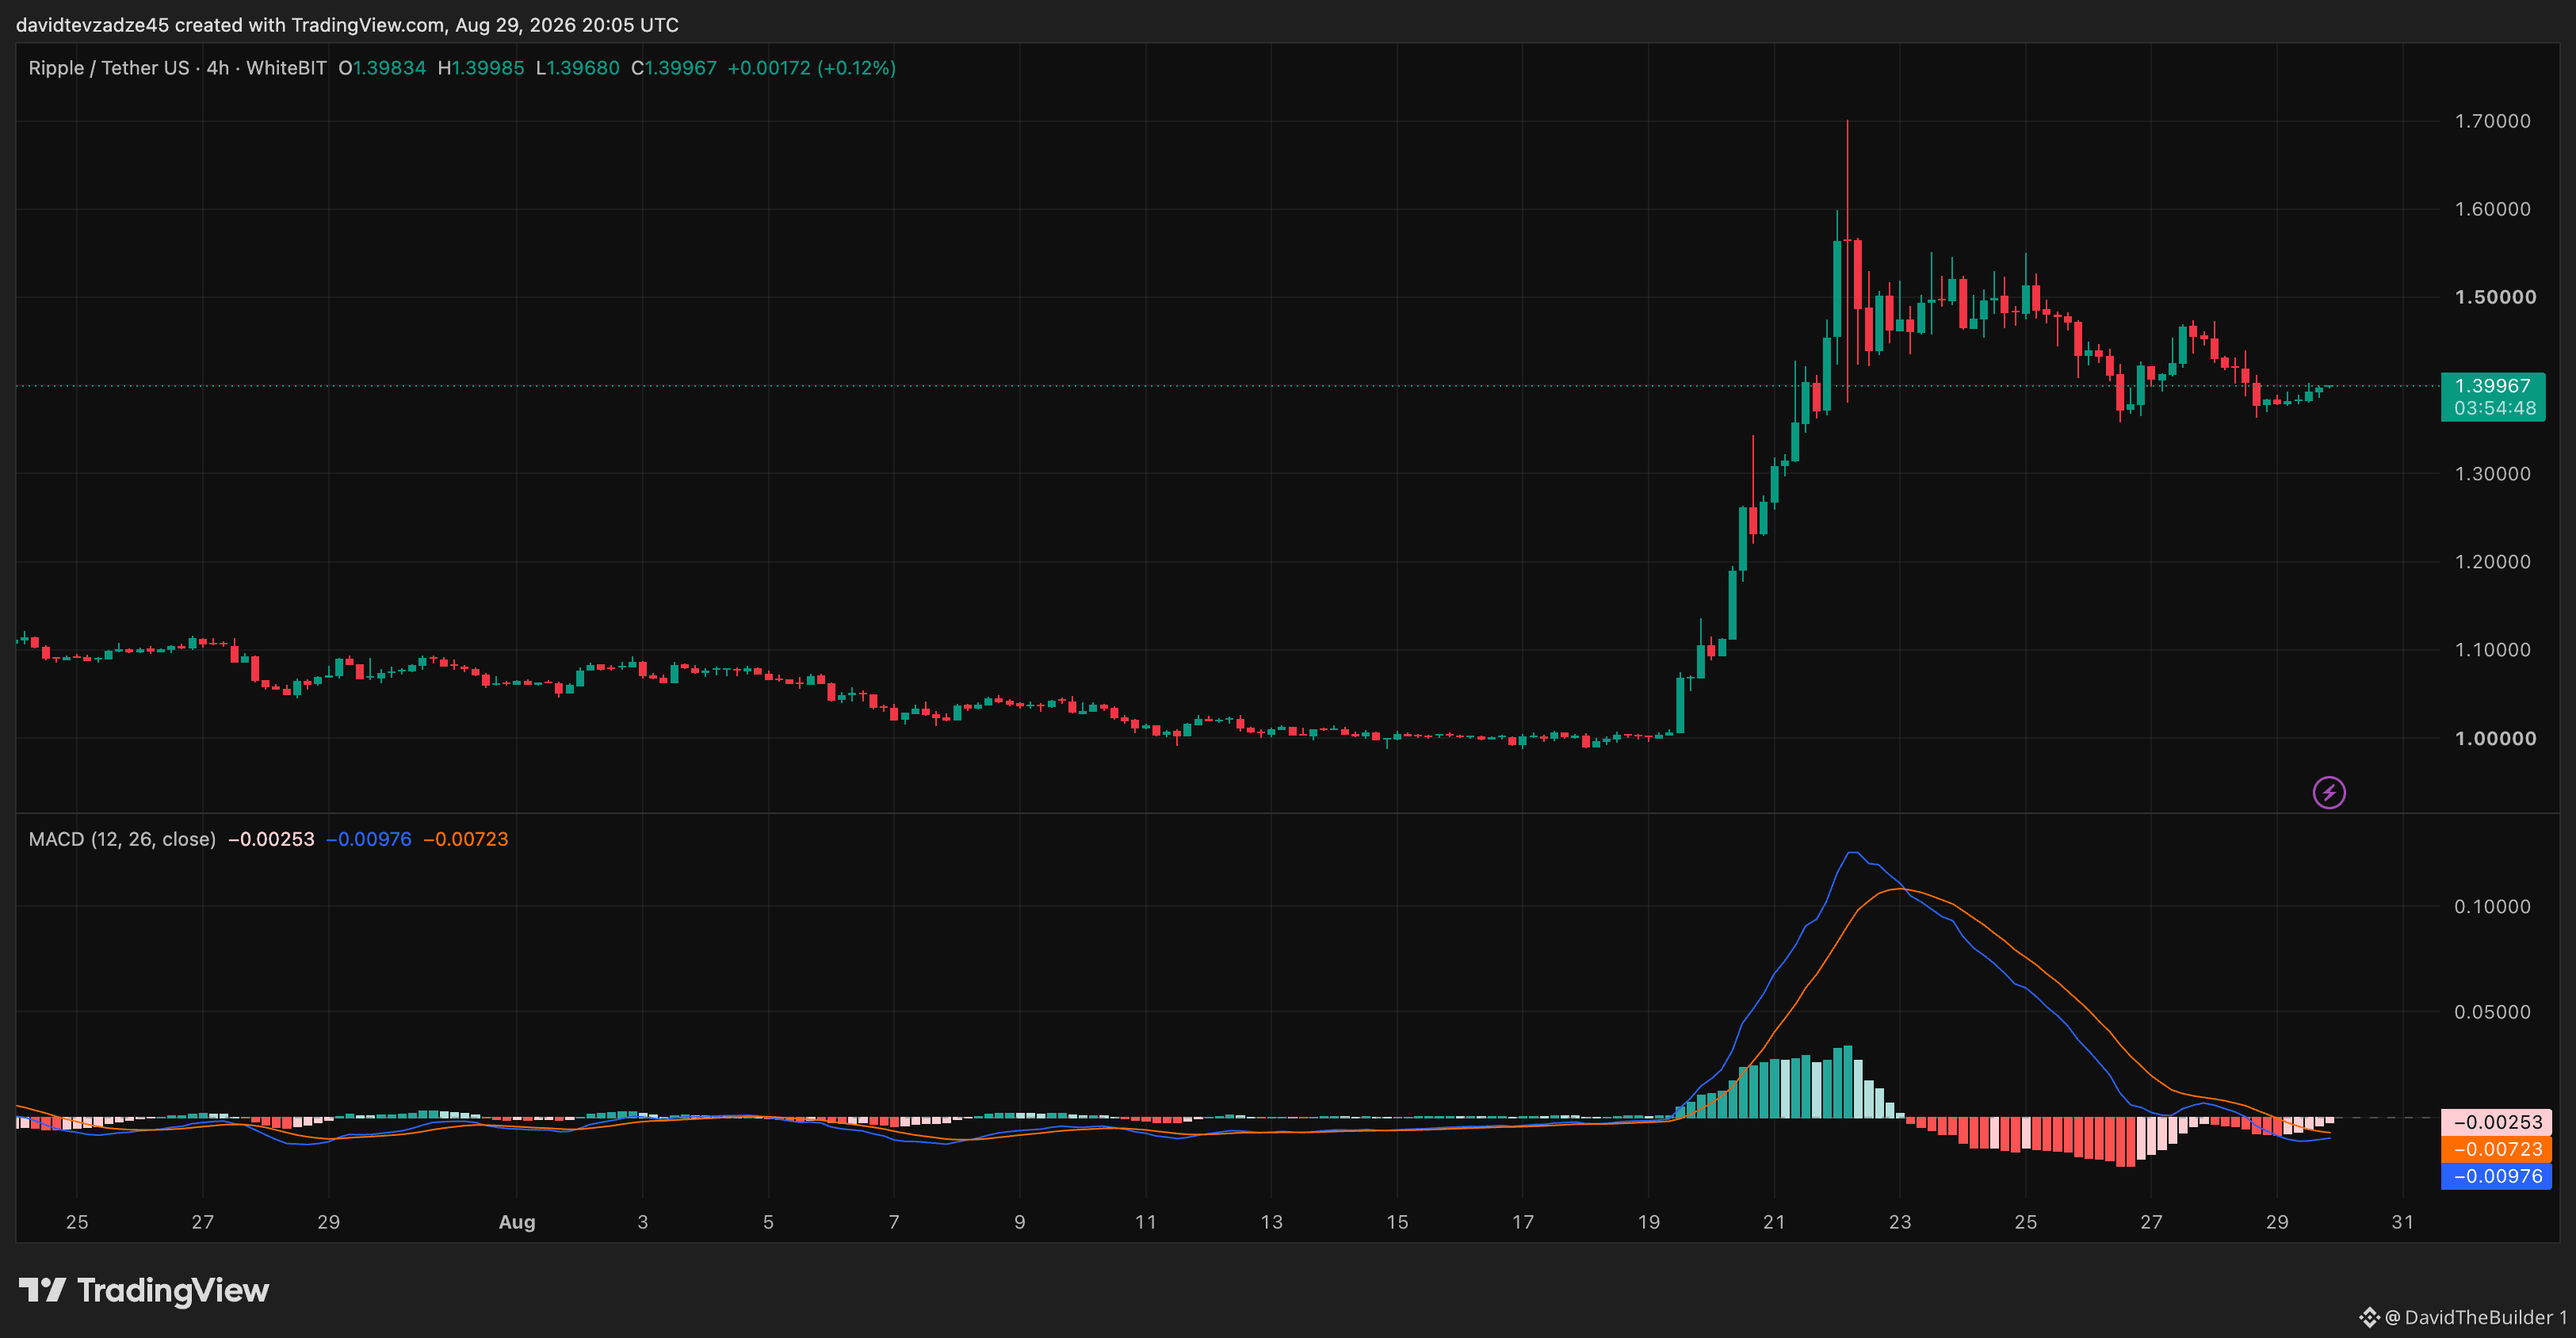Viewport: 2576px width, 1338px height.
Task: Click the Aug label on the time axis
Action: pos(517,1222)
